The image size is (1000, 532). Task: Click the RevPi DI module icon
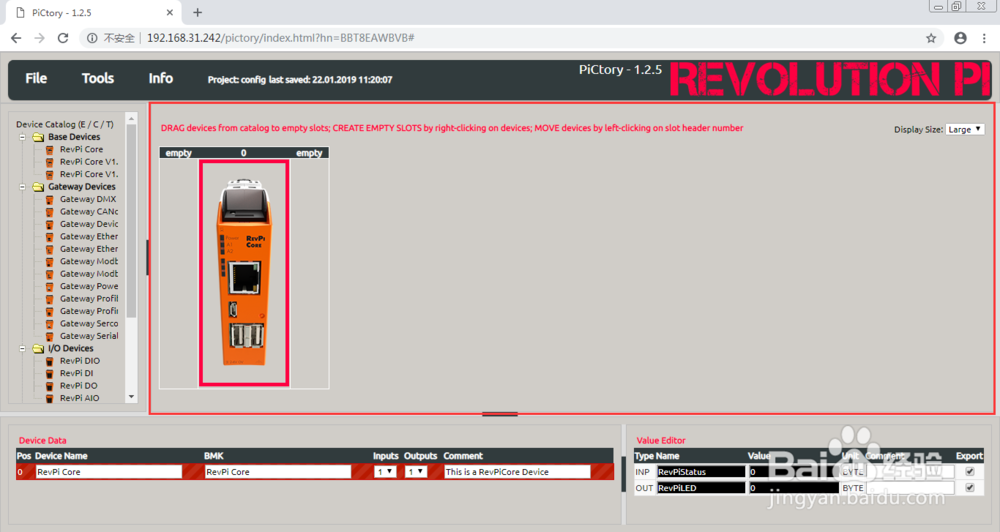point(50,374)
